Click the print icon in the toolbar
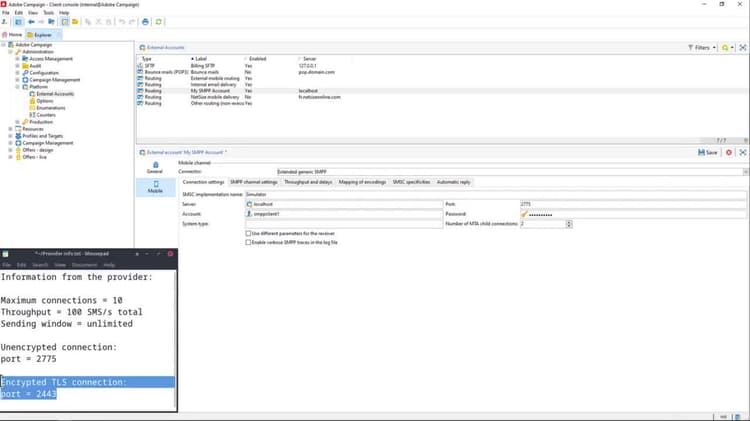750x421 pixels. 145,22
